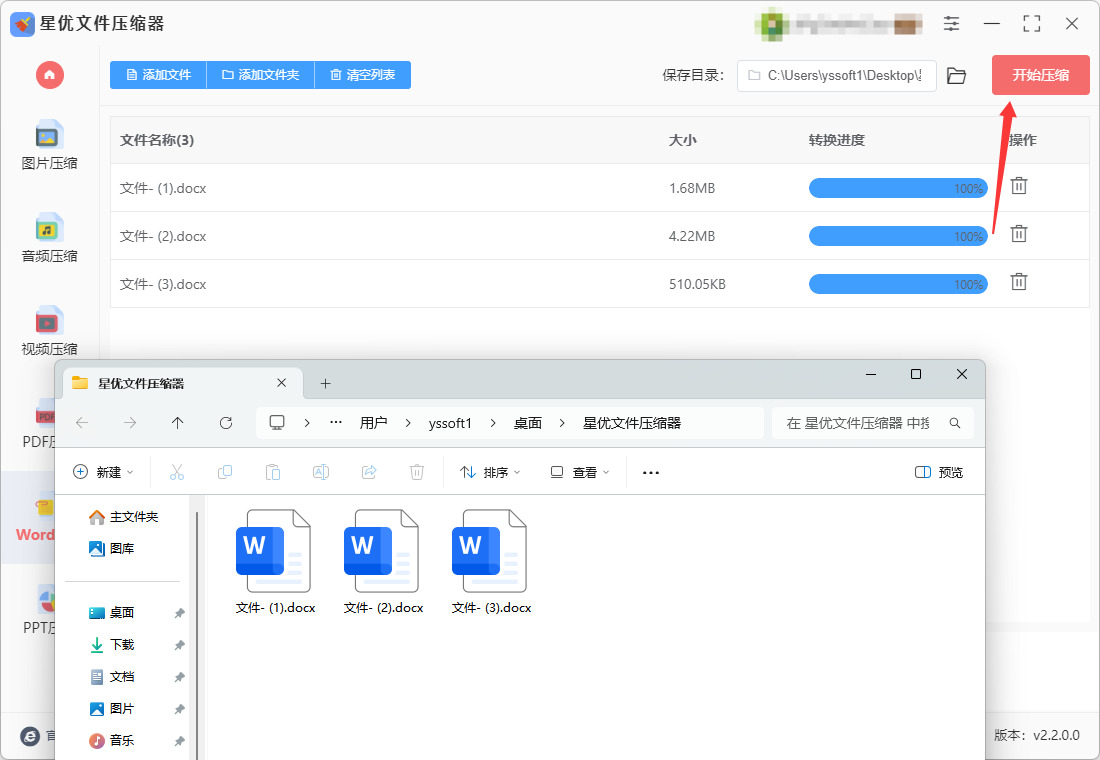Open the Explorer more options ellipsis

651,473
